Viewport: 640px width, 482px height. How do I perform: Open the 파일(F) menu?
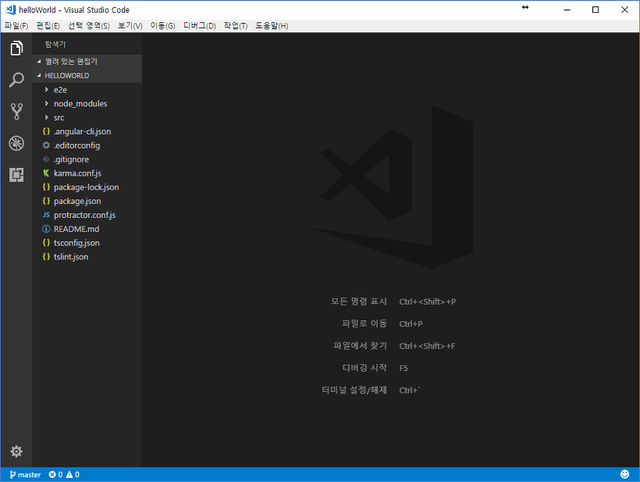pos(16,26)
